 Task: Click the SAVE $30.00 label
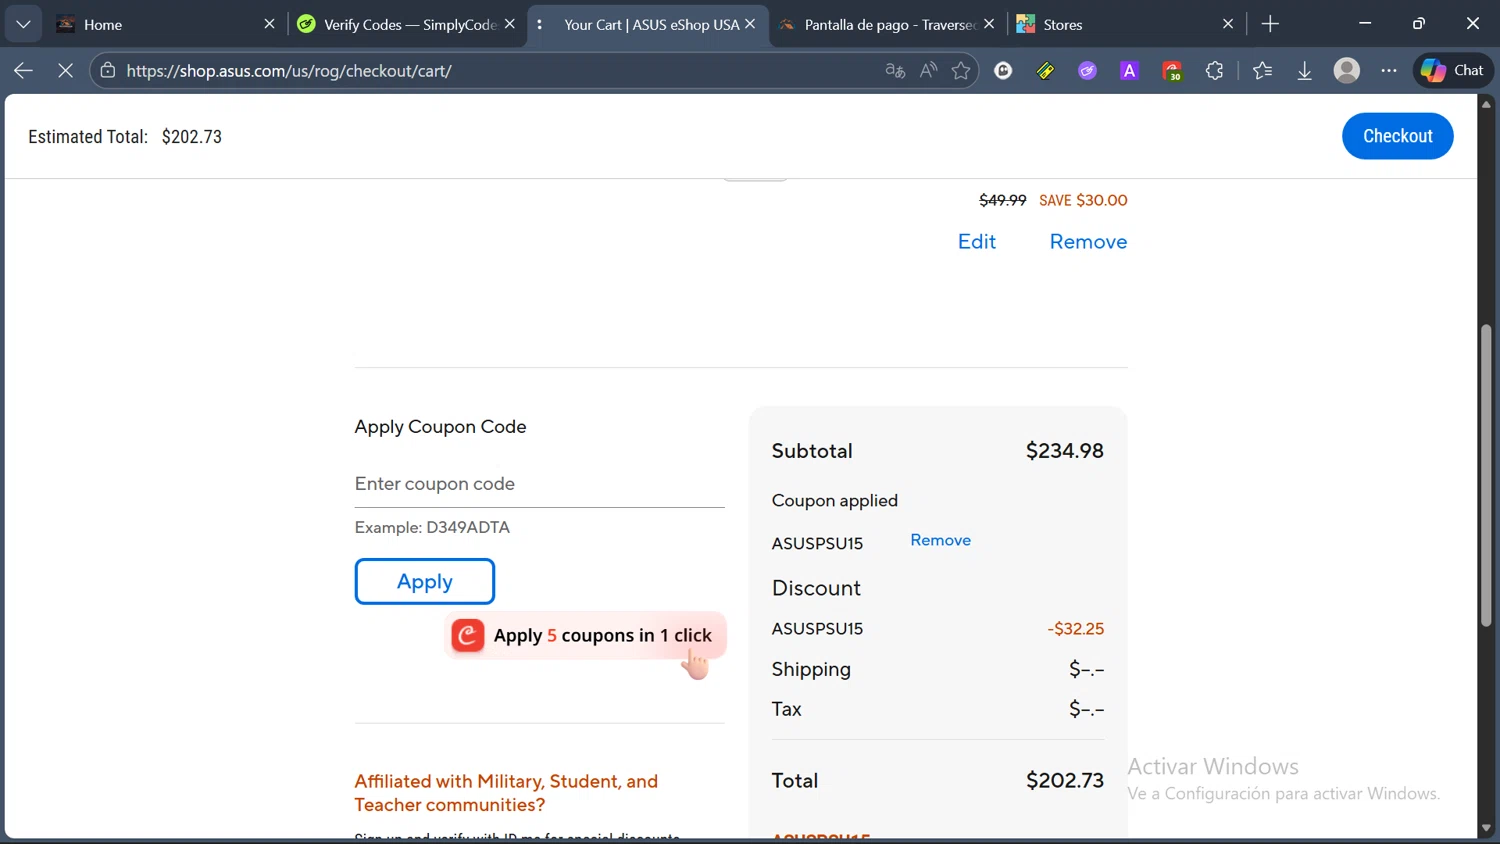[x=1083, y=200]
